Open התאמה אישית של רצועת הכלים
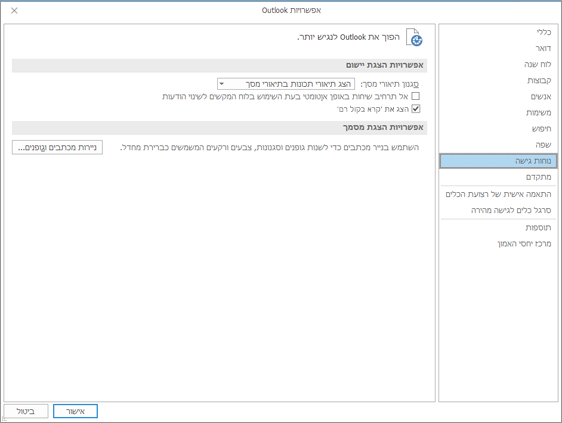562x423 pixels. click(498, 194)
